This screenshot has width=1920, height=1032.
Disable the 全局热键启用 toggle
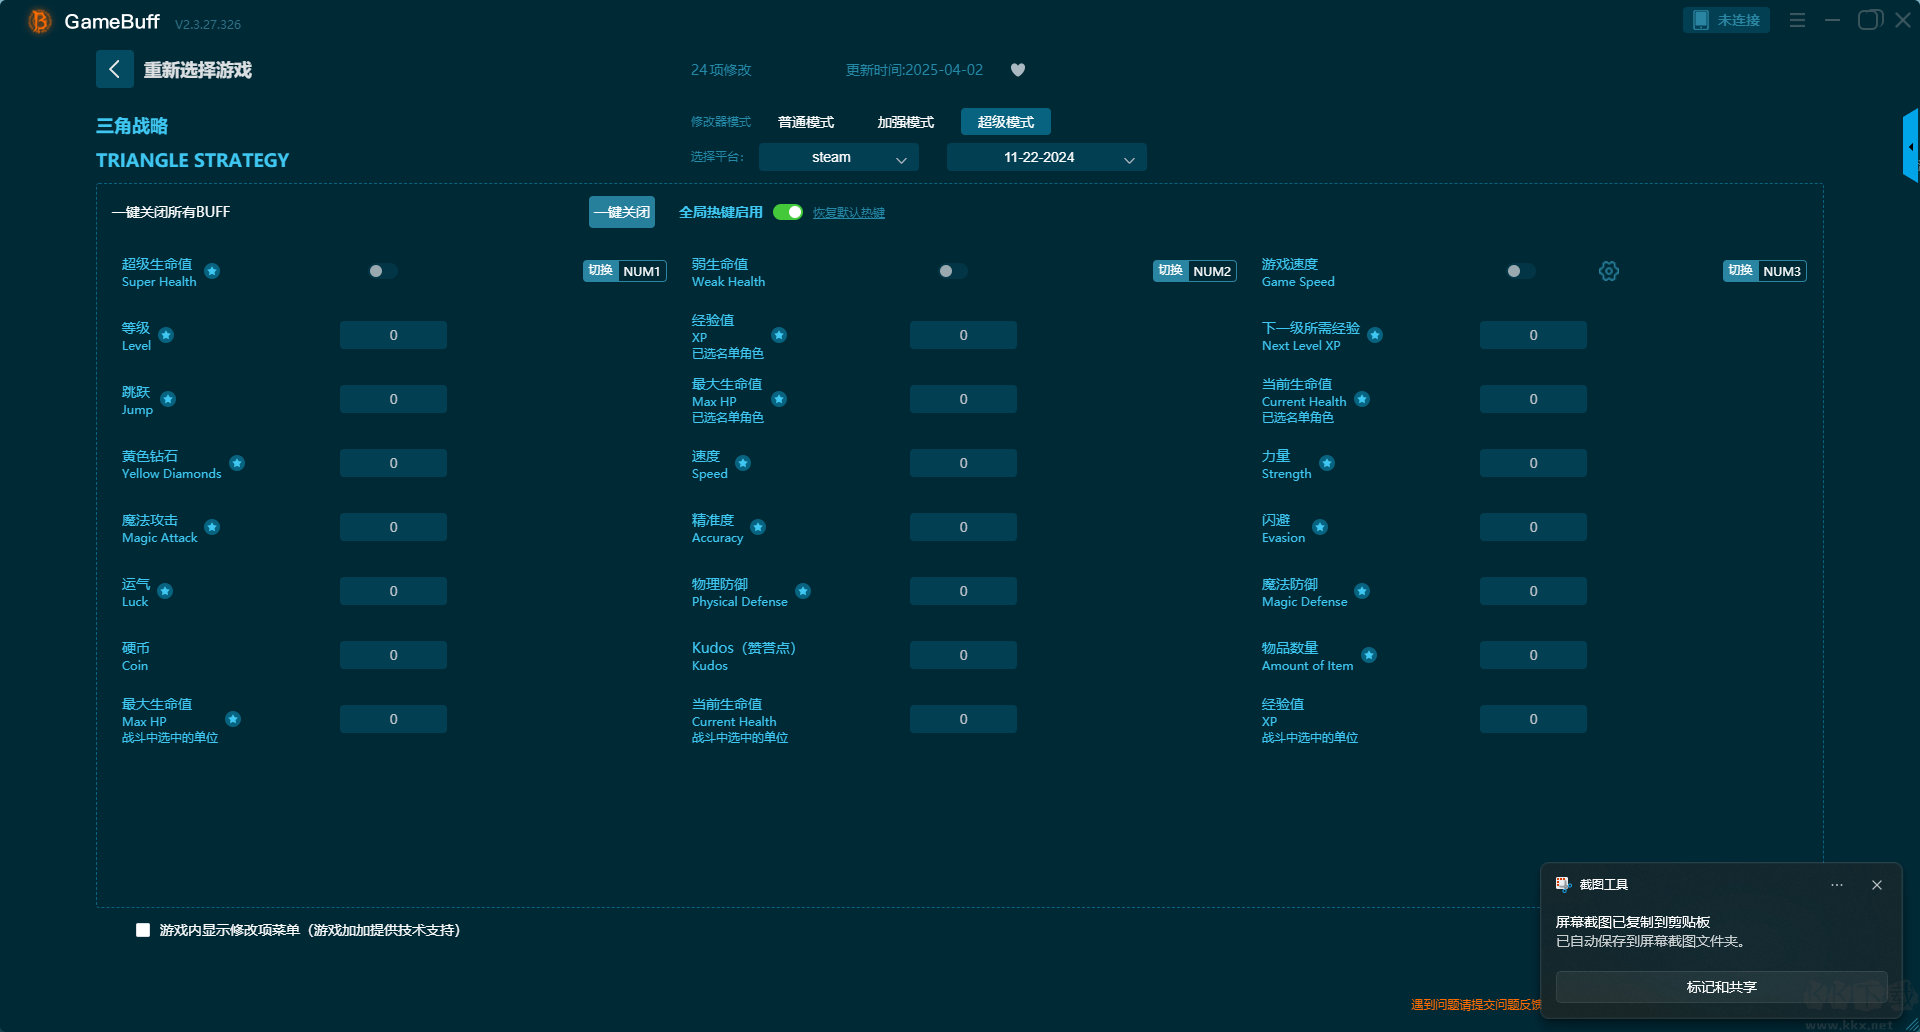coord(788,212)
